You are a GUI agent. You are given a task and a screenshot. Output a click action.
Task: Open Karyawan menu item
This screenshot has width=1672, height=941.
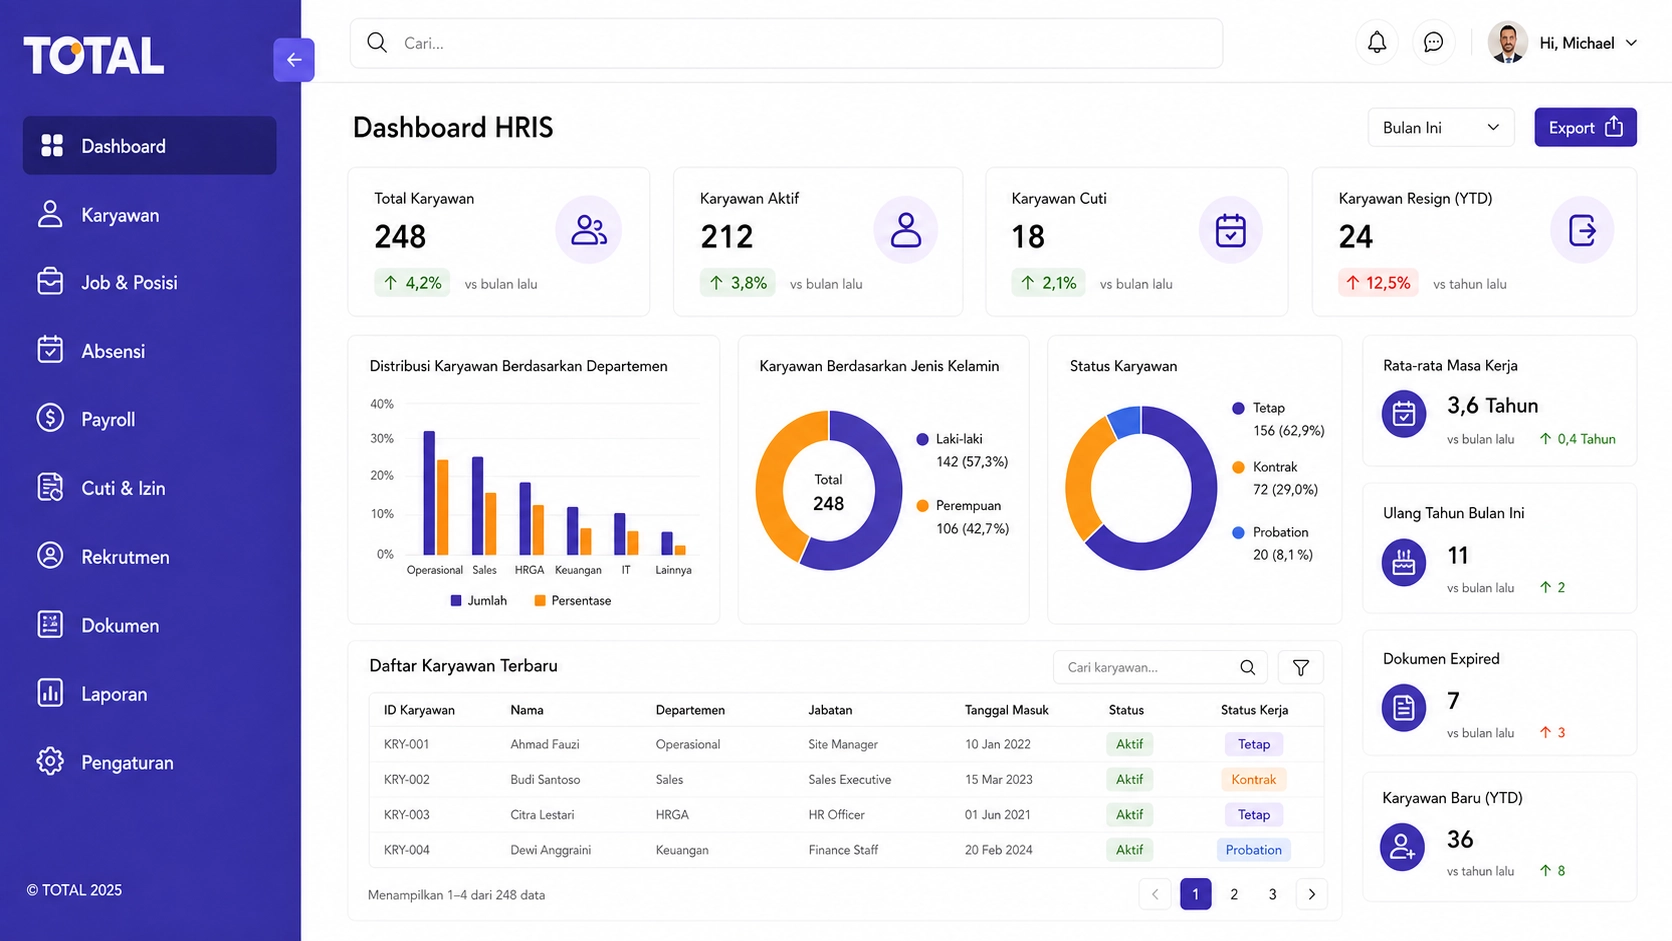pyautogui.click(x=150, y=215)
